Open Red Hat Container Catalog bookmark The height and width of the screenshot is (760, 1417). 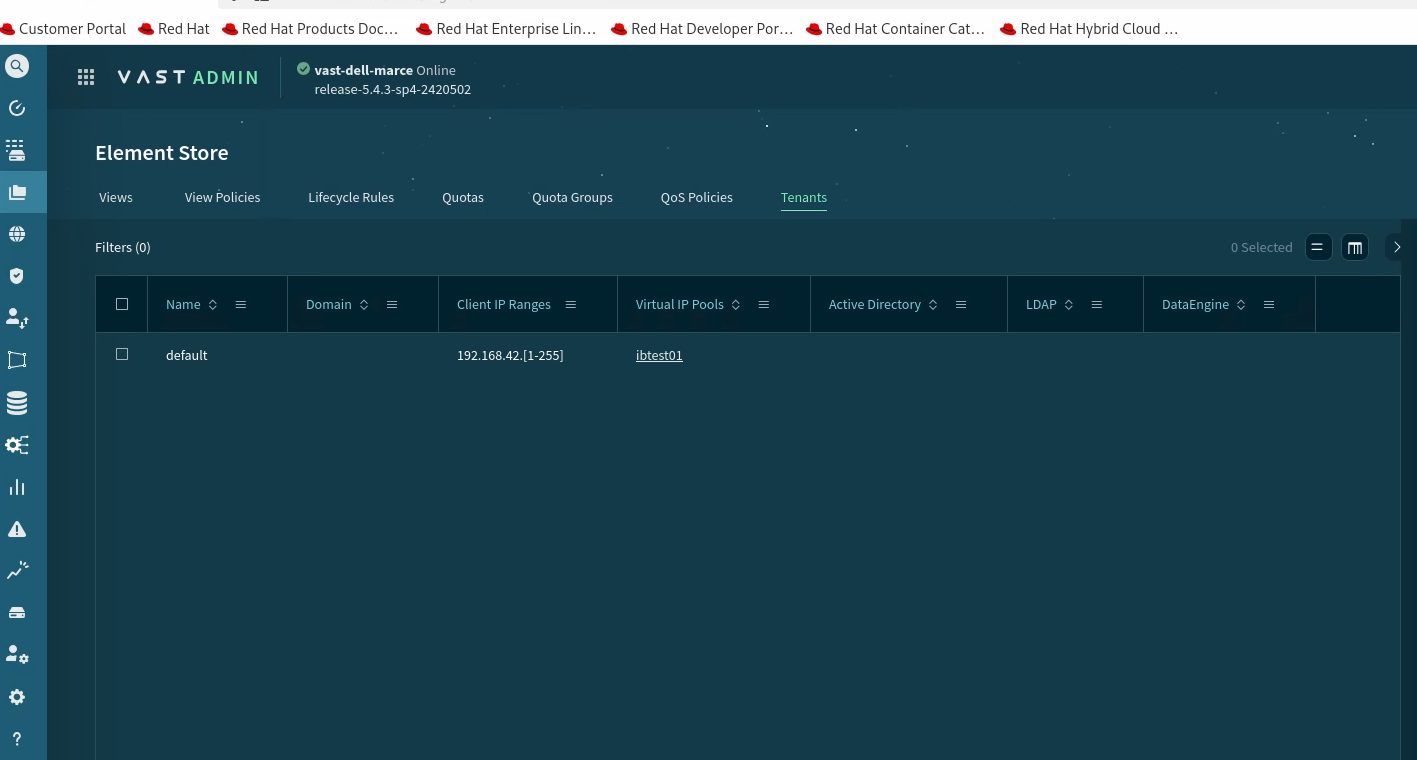[896, 29]
